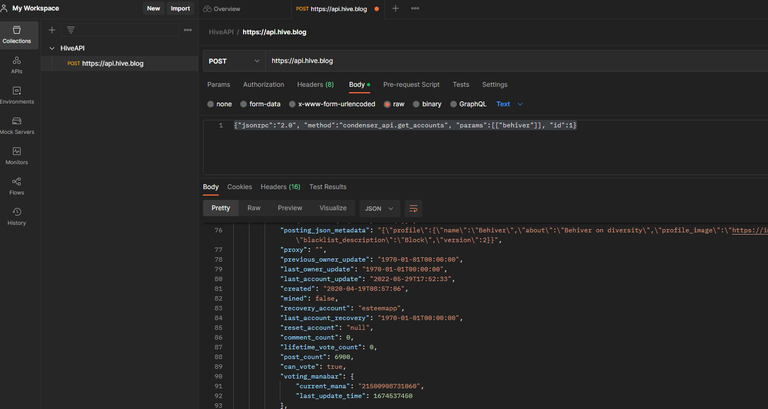The image size is (768, 409).
Task: Select the x-www-form-urlencoded body type
Action: (332, 104)
